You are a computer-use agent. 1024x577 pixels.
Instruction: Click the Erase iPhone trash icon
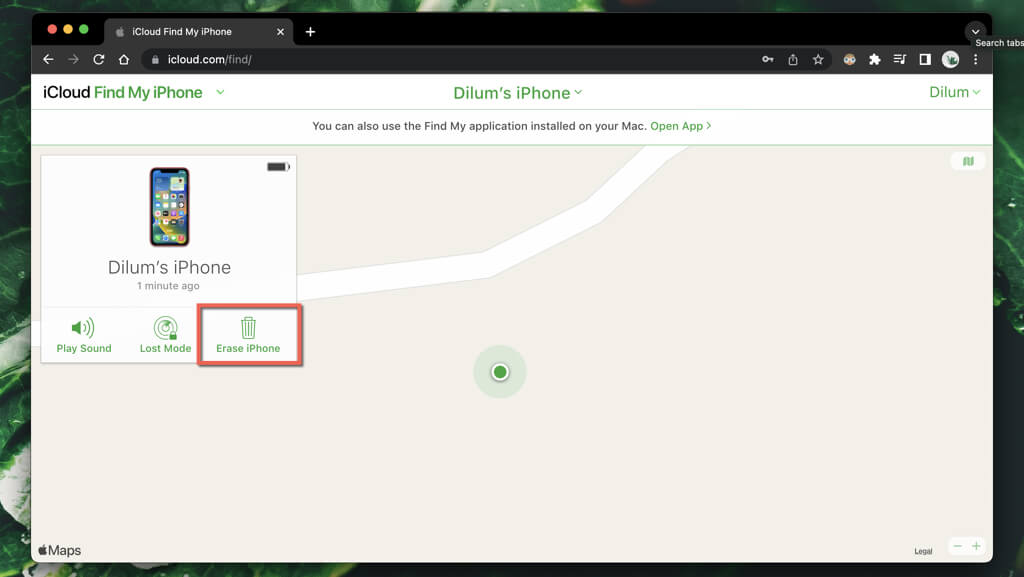248,328
